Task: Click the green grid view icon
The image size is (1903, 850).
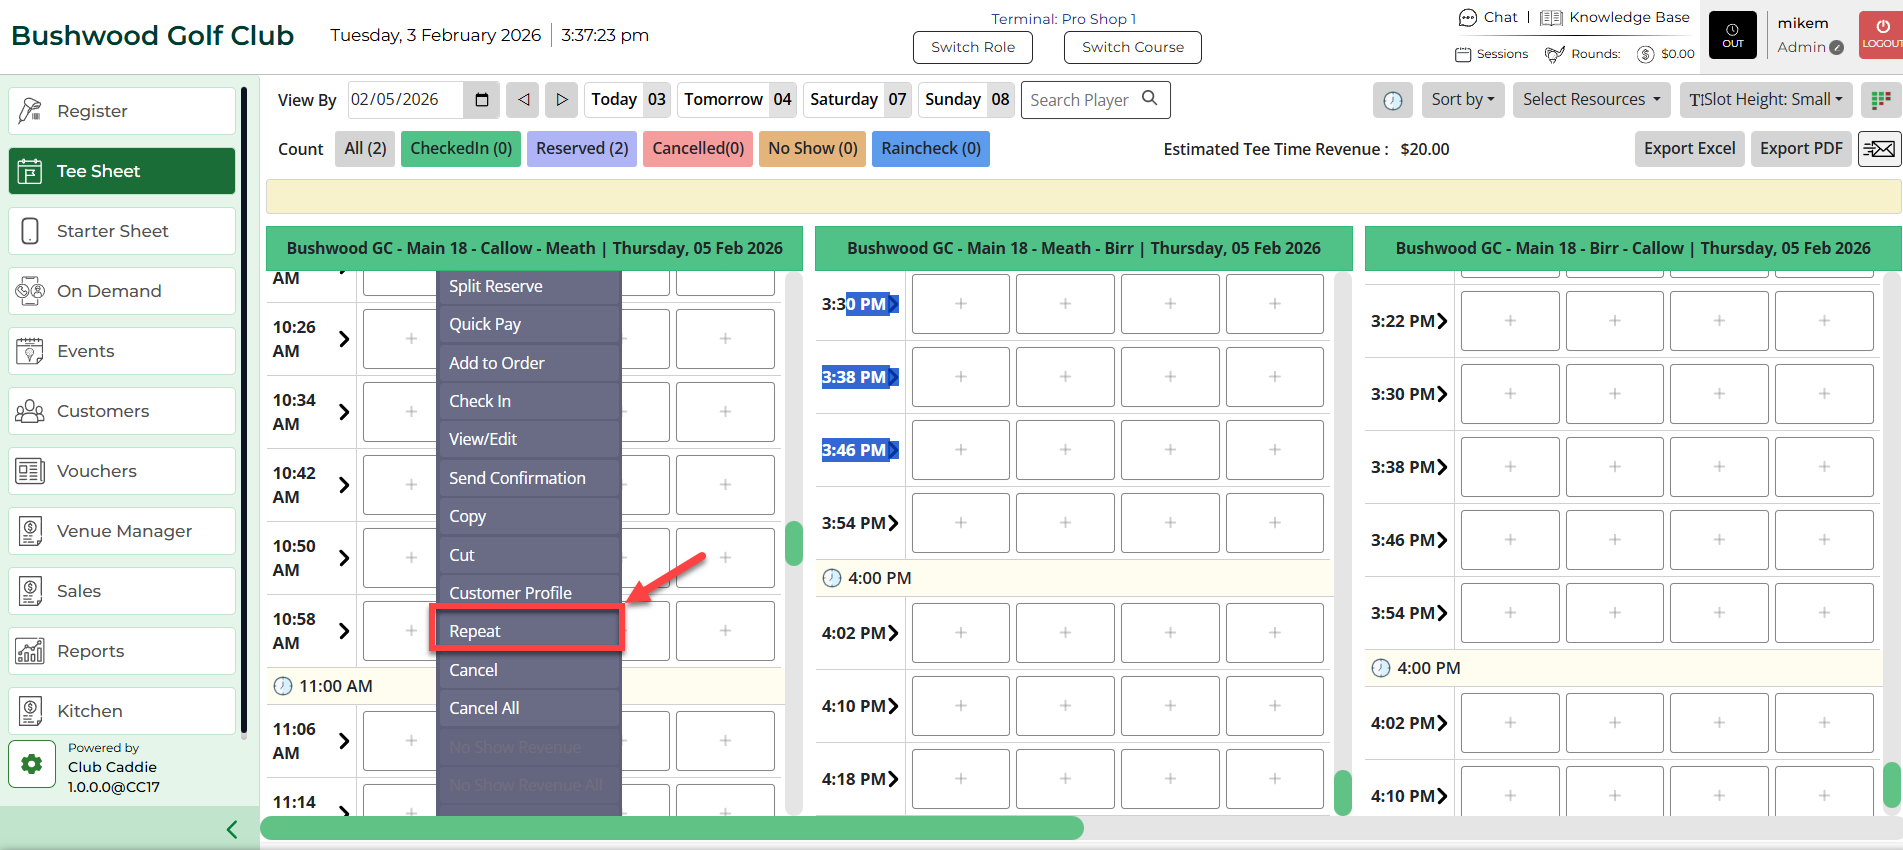Action: point(1881,100)
